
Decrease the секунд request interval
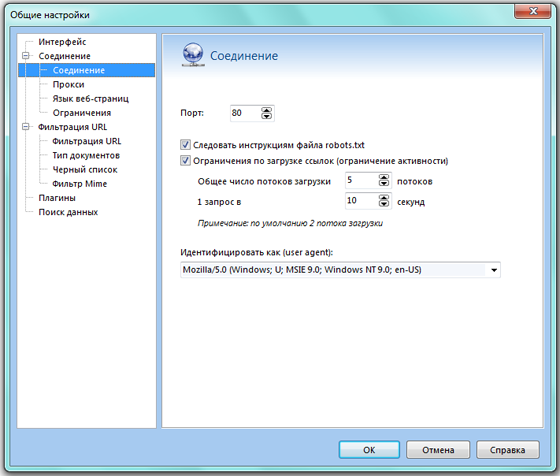pos(384,204)
